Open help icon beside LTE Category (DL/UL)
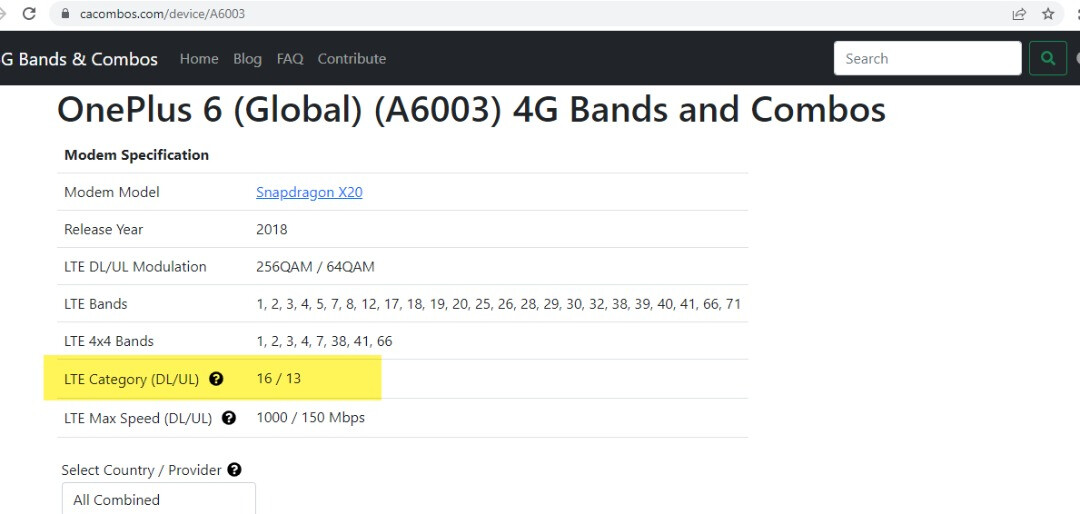This screenshot has height=514, width=1080. [216, 378]
